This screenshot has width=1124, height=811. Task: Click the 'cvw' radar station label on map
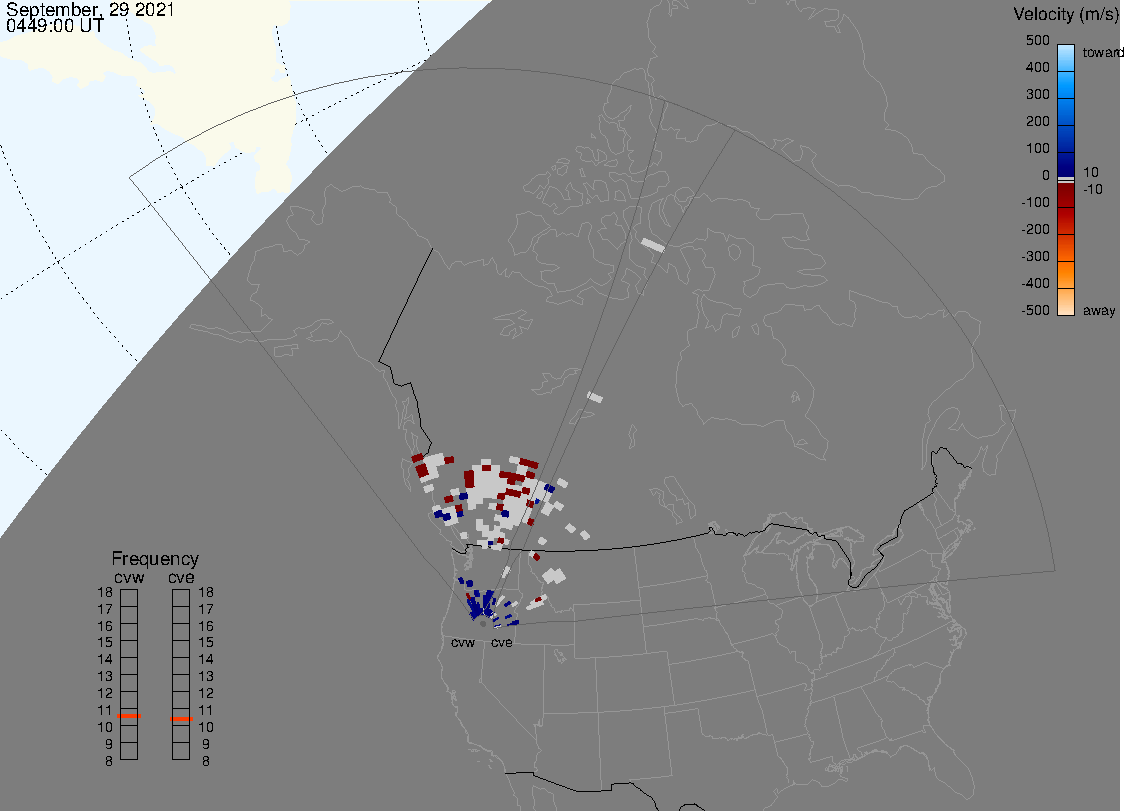463,642
